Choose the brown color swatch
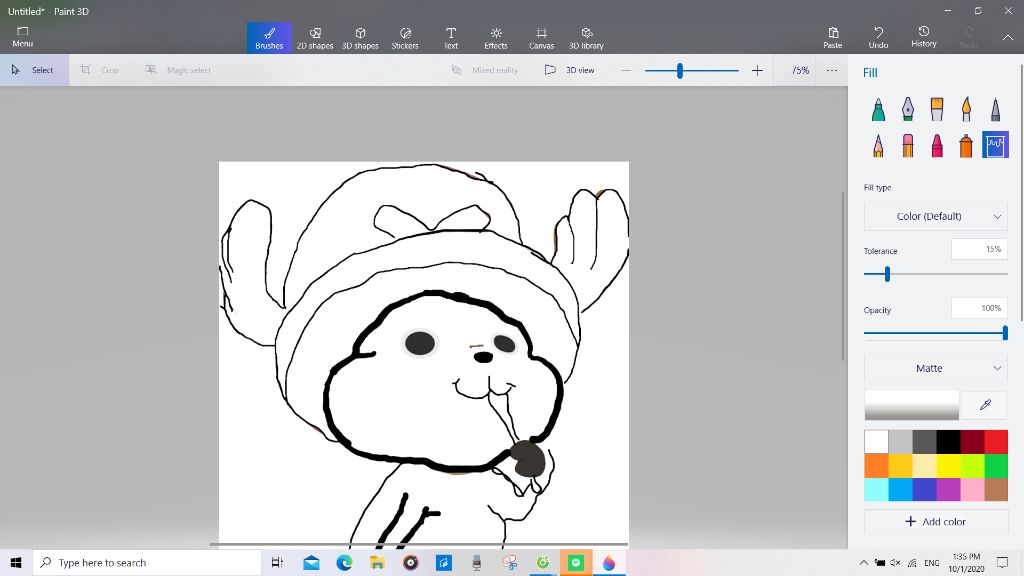 point(996,490)
